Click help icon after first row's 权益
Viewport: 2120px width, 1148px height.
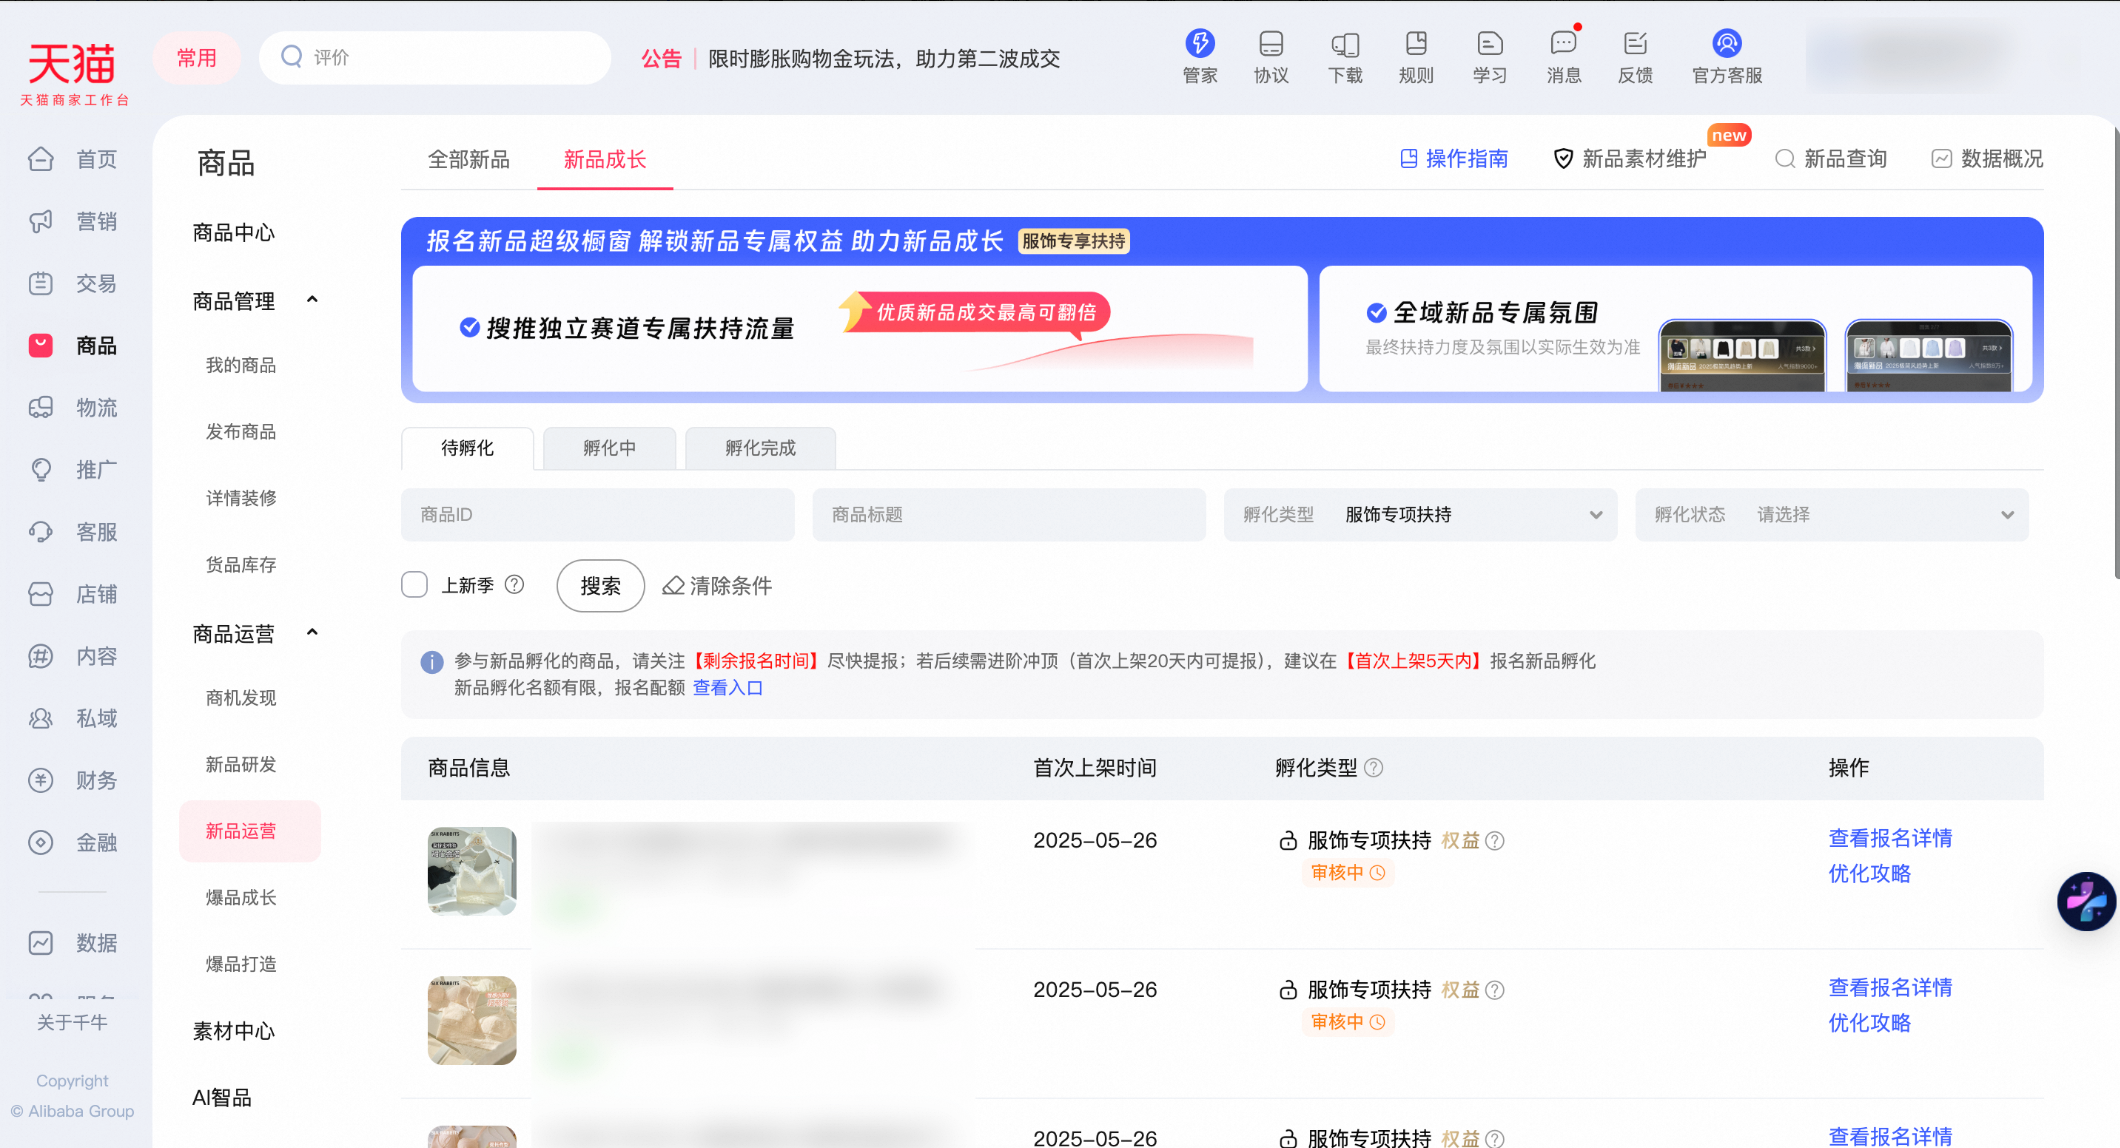coord(1495,841)
